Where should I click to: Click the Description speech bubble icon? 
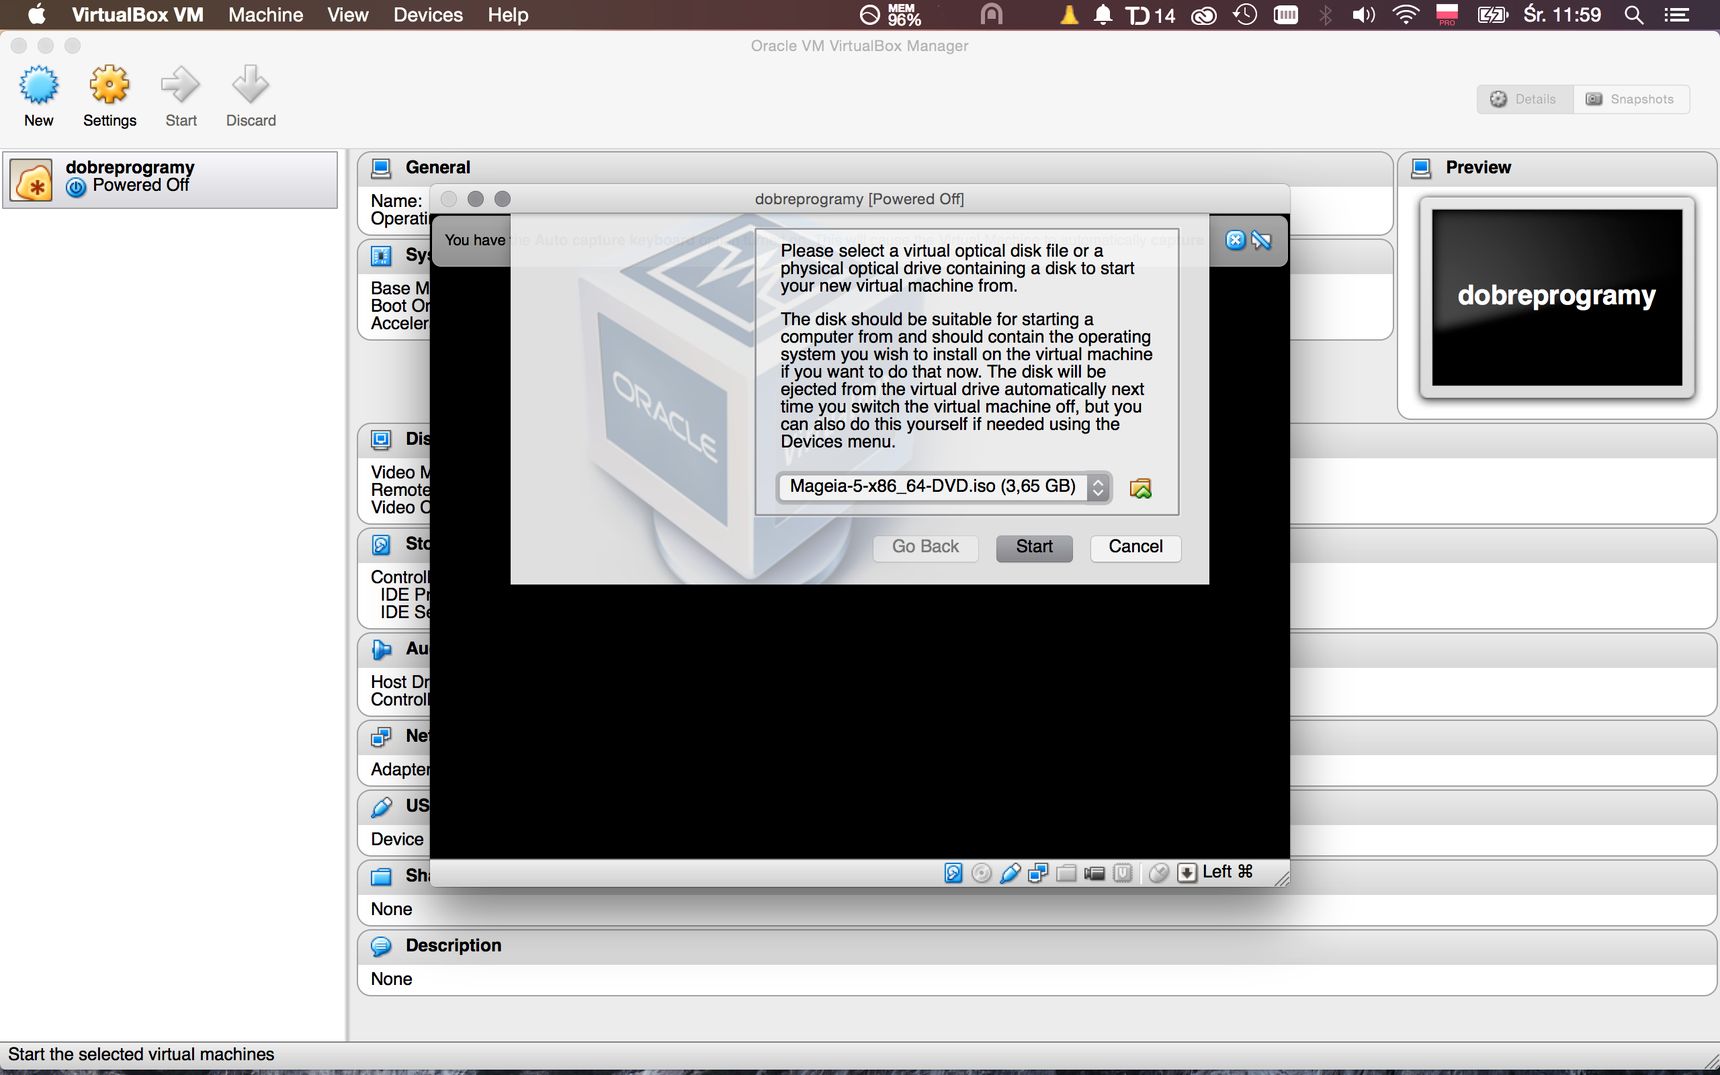pyautogui.click(x=381, y=946)
